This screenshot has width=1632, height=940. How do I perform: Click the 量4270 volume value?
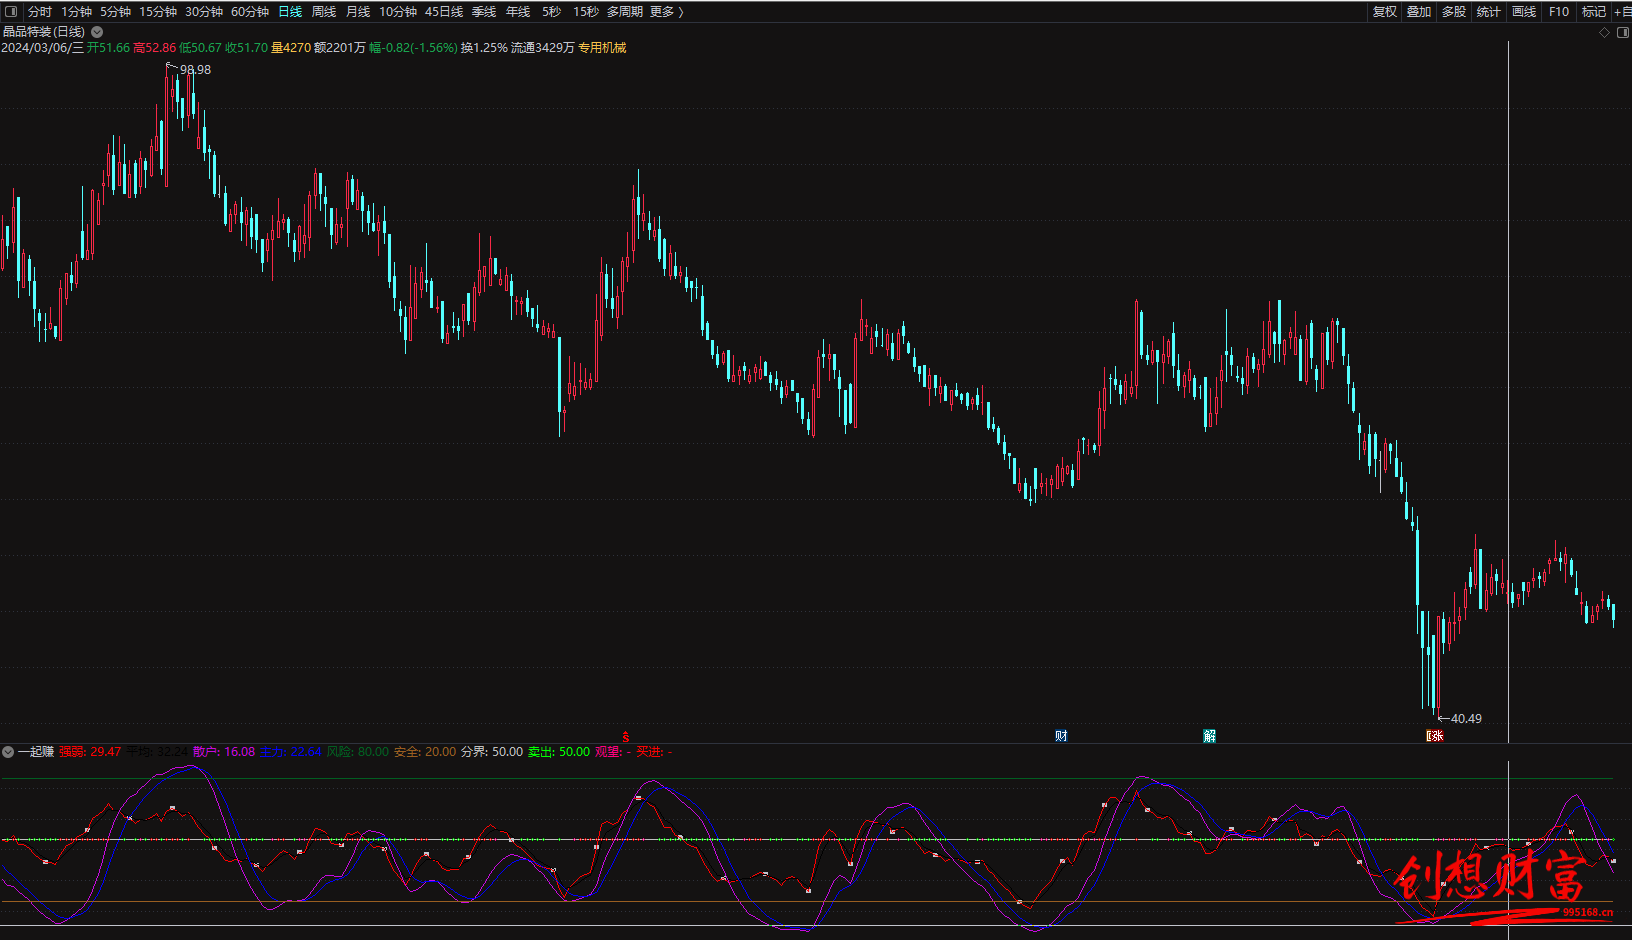coord(291,48)
